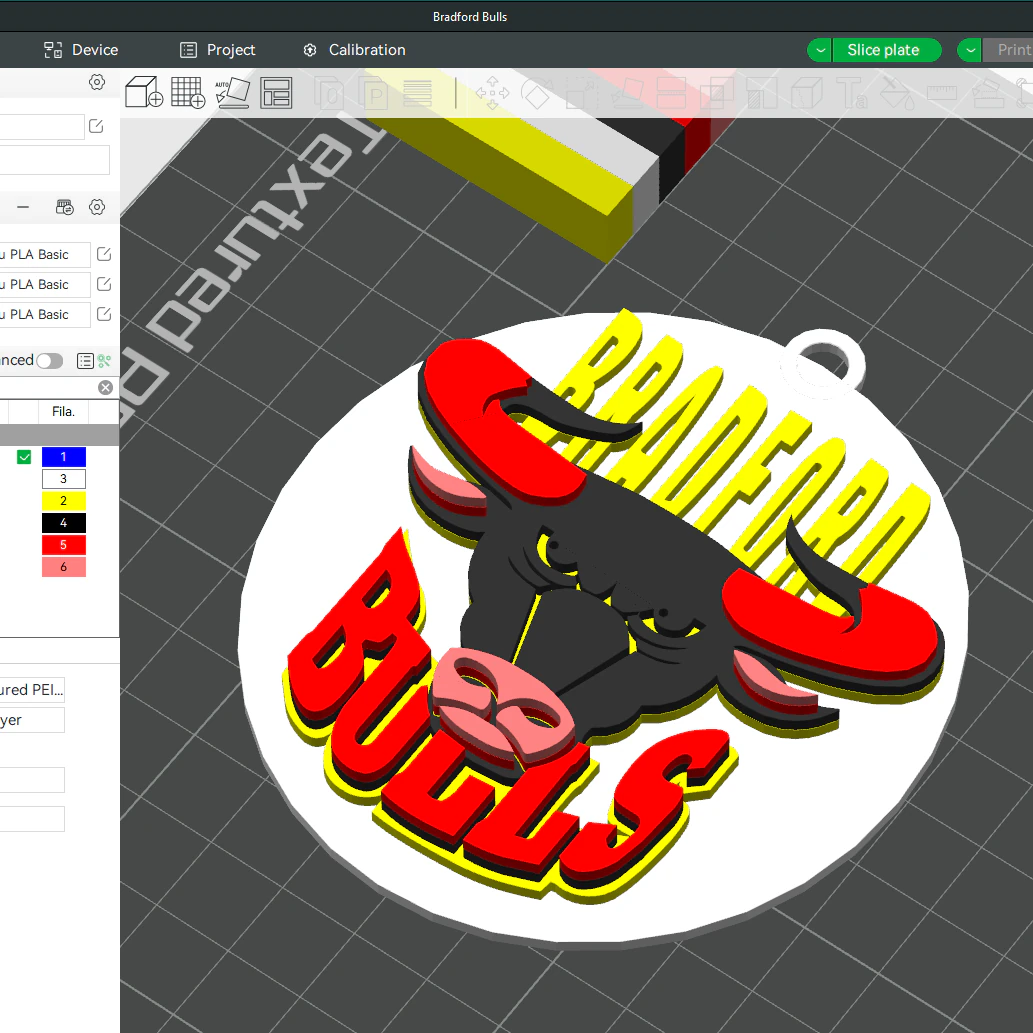This screenshot has height=1033, width=1033.
Task: Click the Arrange all objects icon
Action: click(276, 93)
